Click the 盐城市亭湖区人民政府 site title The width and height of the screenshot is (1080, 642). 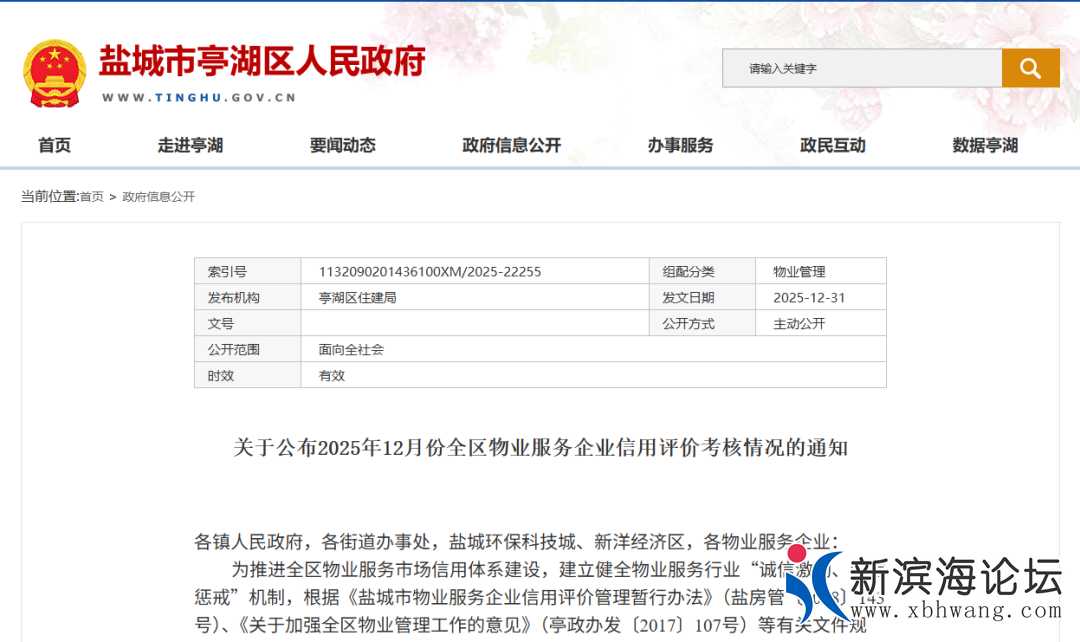[262, 61]
